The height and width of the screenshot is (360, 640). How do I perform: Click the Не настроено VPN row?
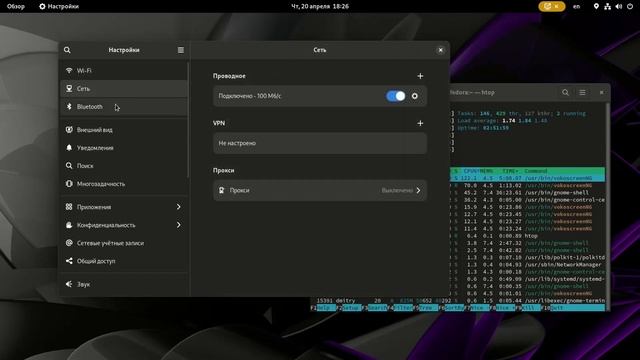point(320,143)
